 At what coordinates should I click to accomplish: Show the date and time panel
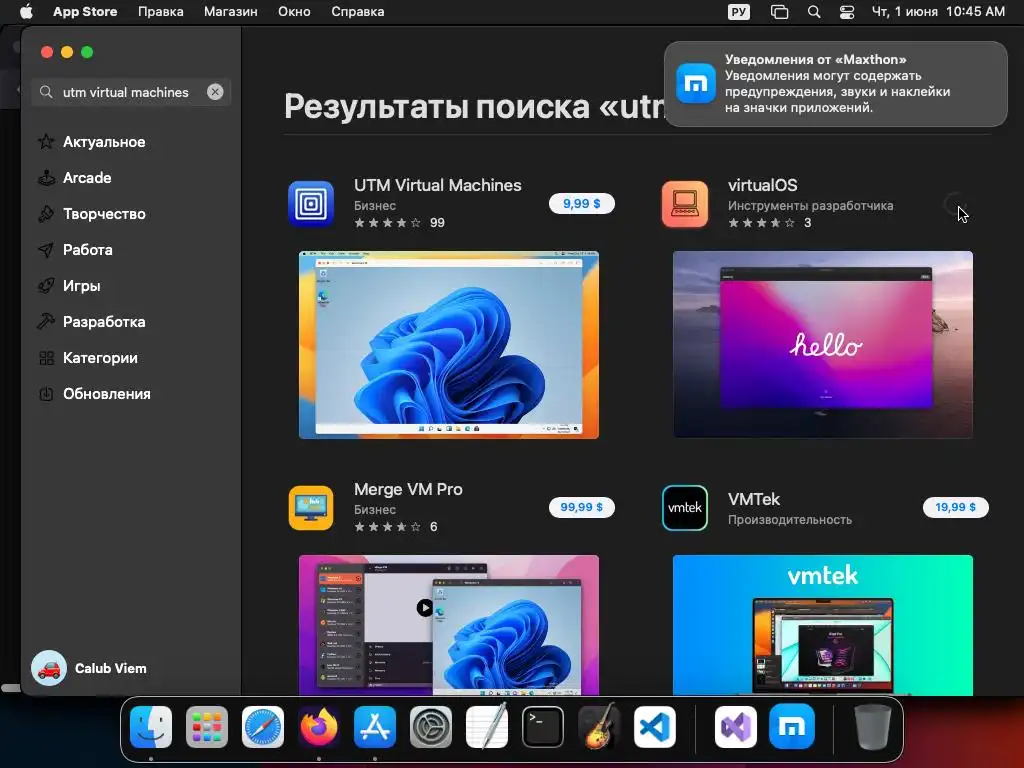click(938, 12)
